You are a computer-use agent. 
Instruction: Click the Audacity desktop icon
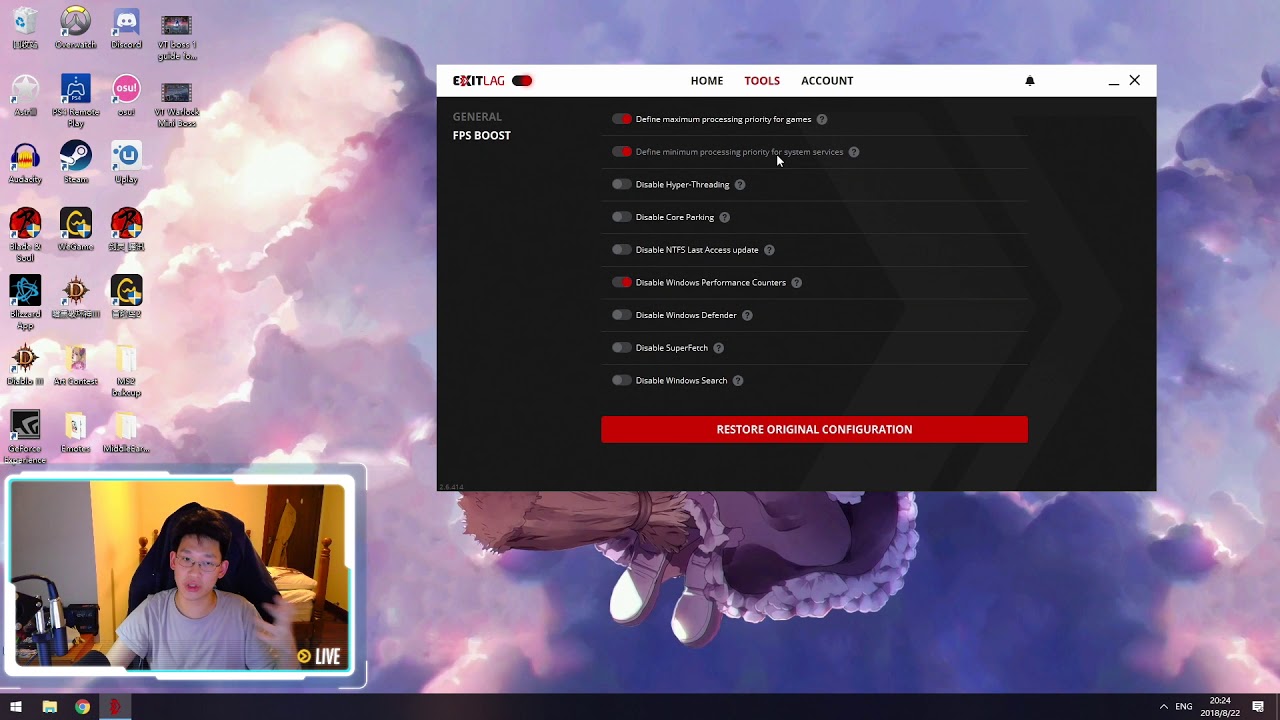coord(25,163)
